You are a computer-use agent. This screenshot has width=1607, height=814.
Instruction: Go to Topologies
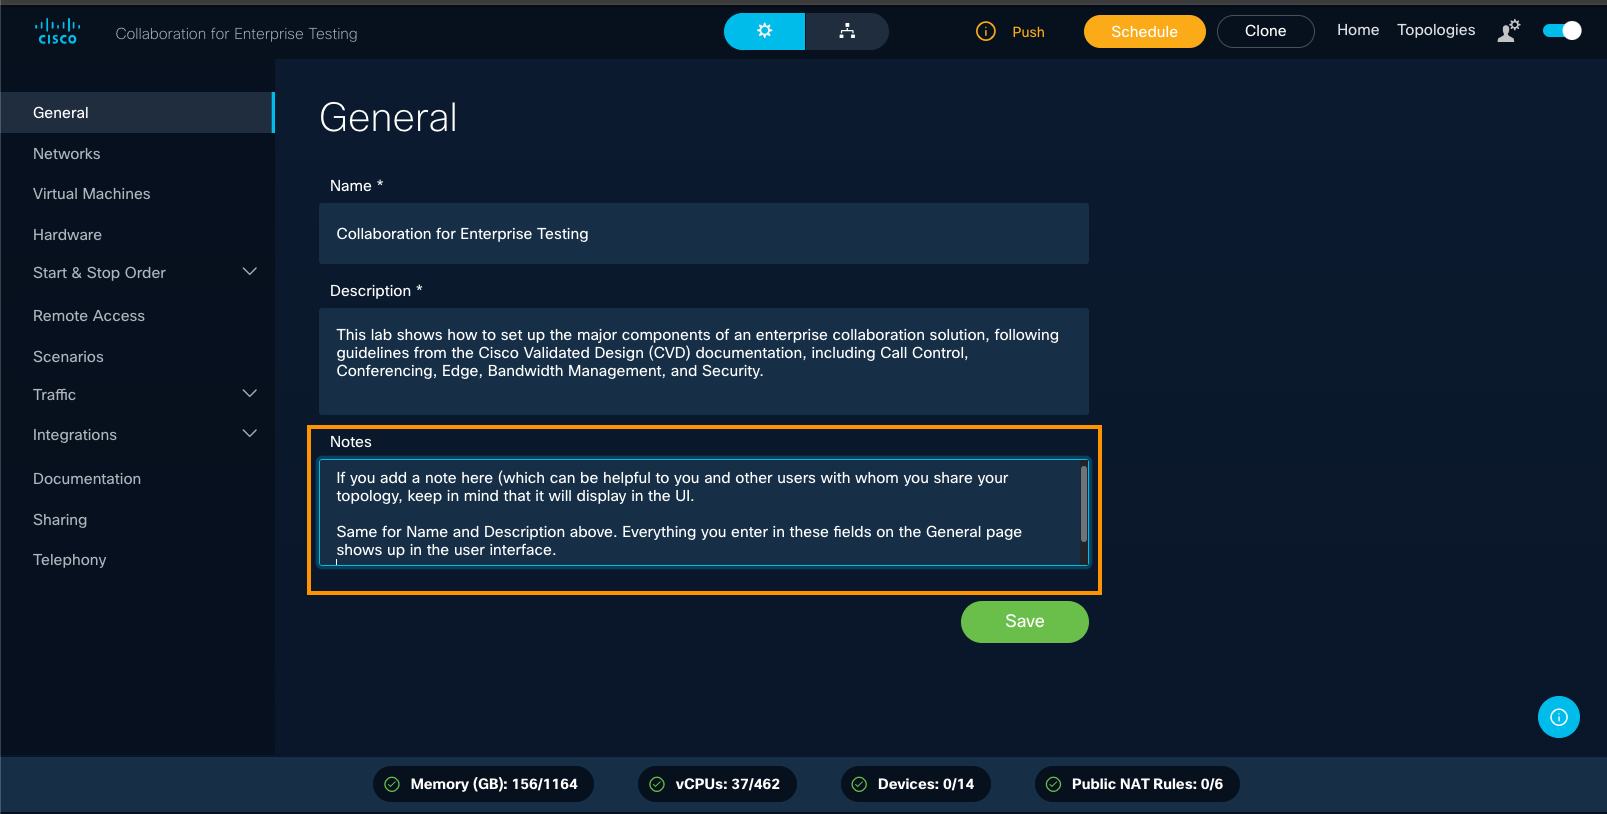point(1436,30)
